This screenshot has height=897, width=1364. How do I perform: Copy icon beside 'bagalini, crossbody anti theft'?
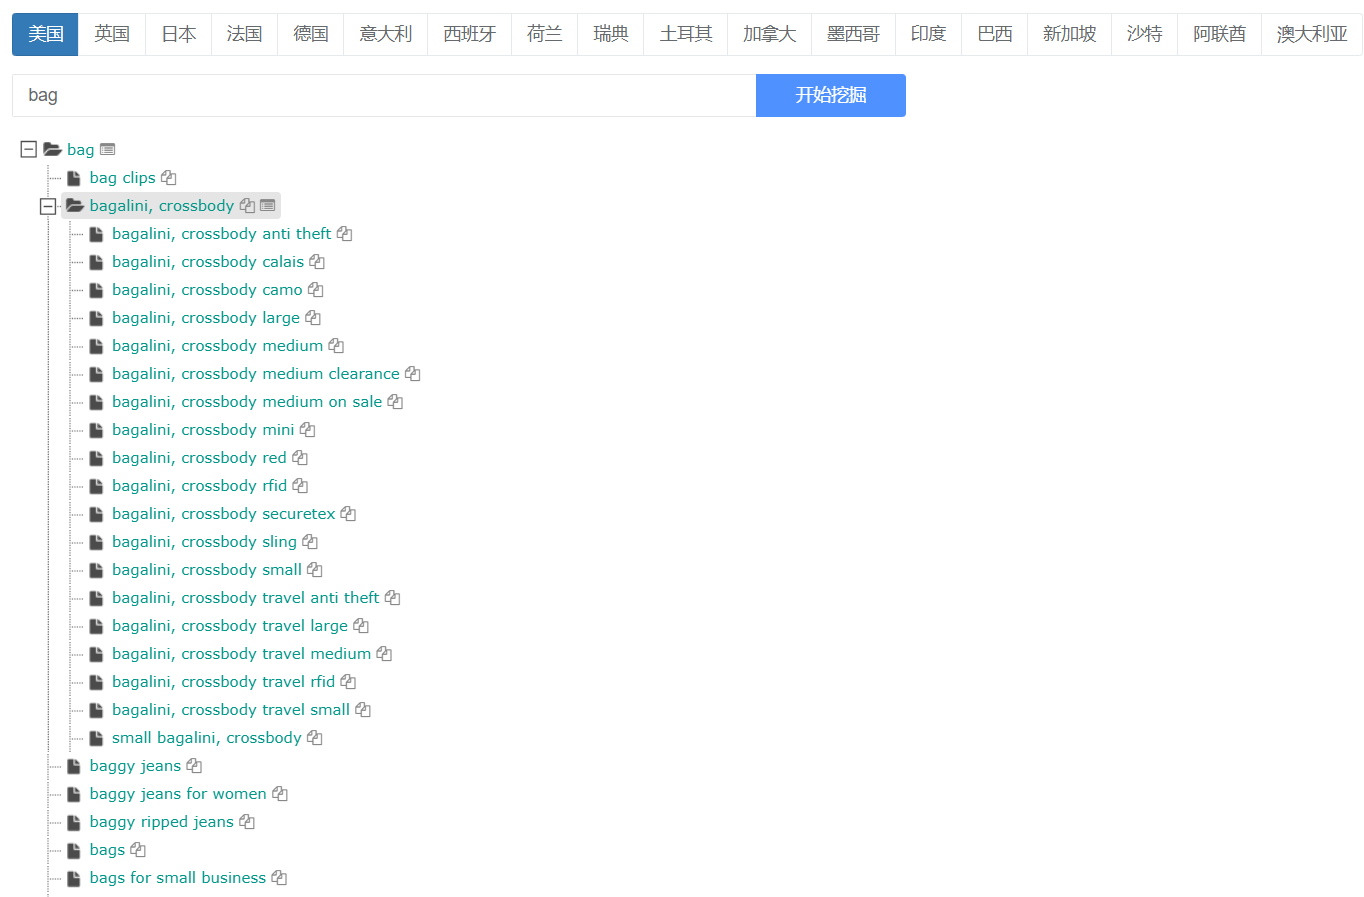(x=344, y=234)
